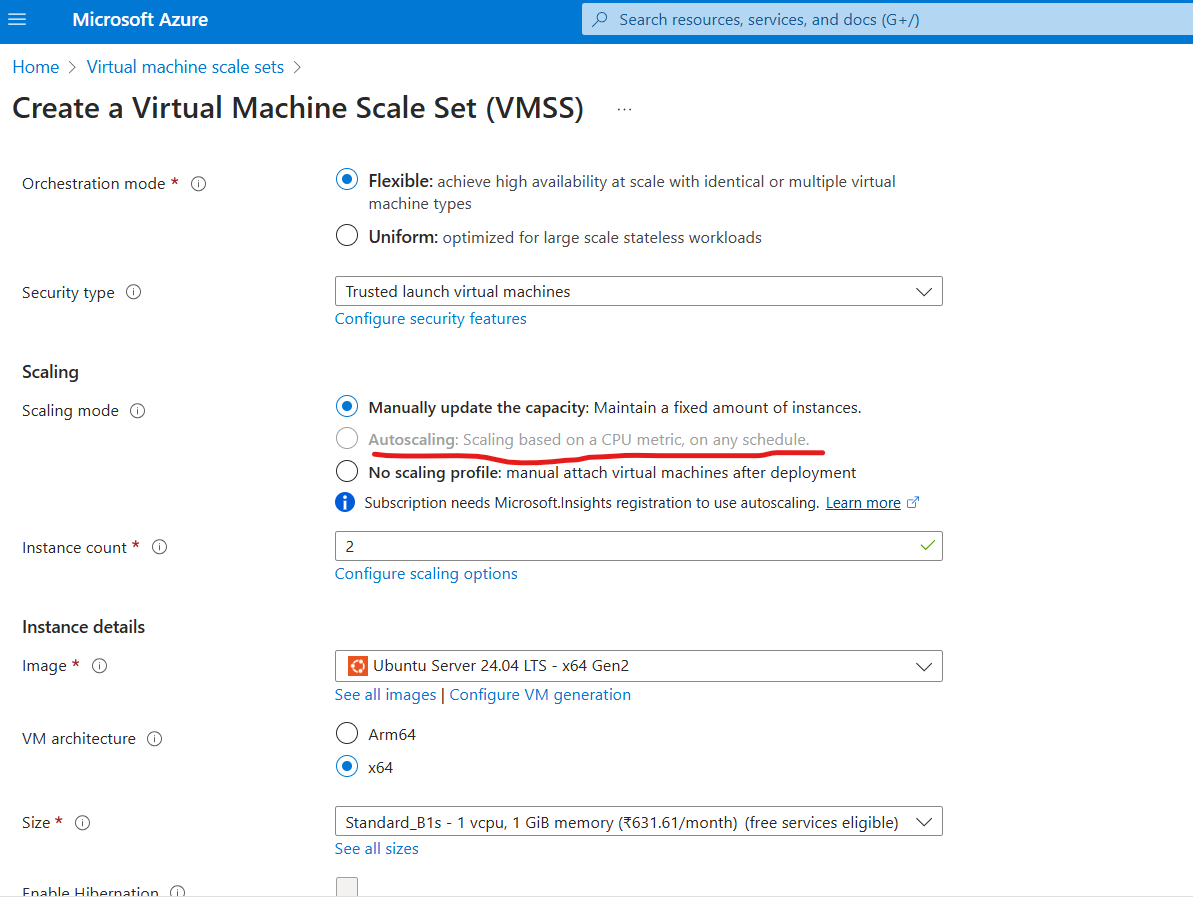Click the Create a Virtual Machine Scale Set title

[298, 108]
